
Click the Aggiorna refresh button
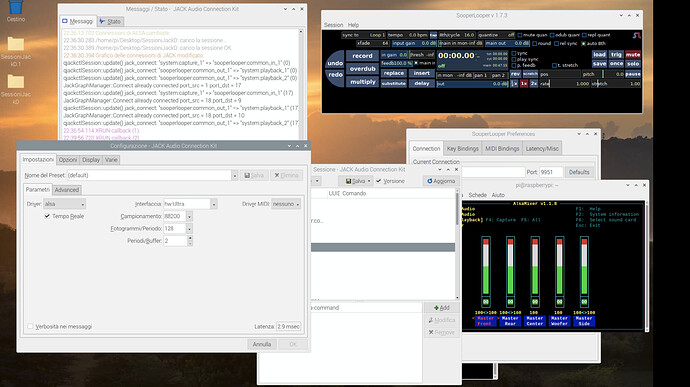[x=441, y=181]
